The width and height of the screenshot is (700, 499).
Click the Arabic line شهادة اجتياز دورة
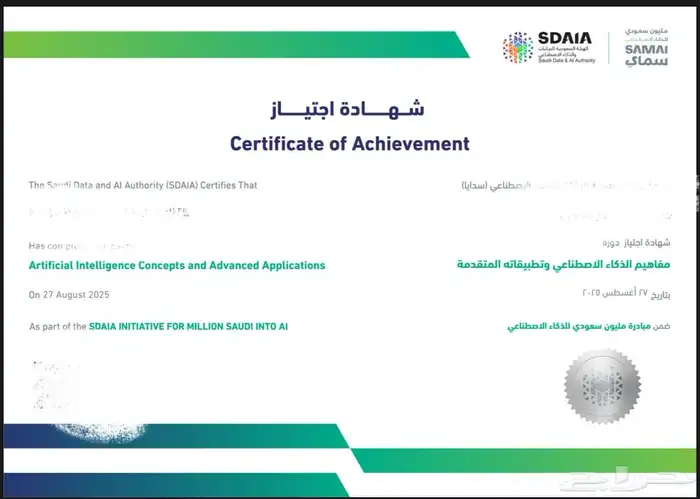[636, 245]
